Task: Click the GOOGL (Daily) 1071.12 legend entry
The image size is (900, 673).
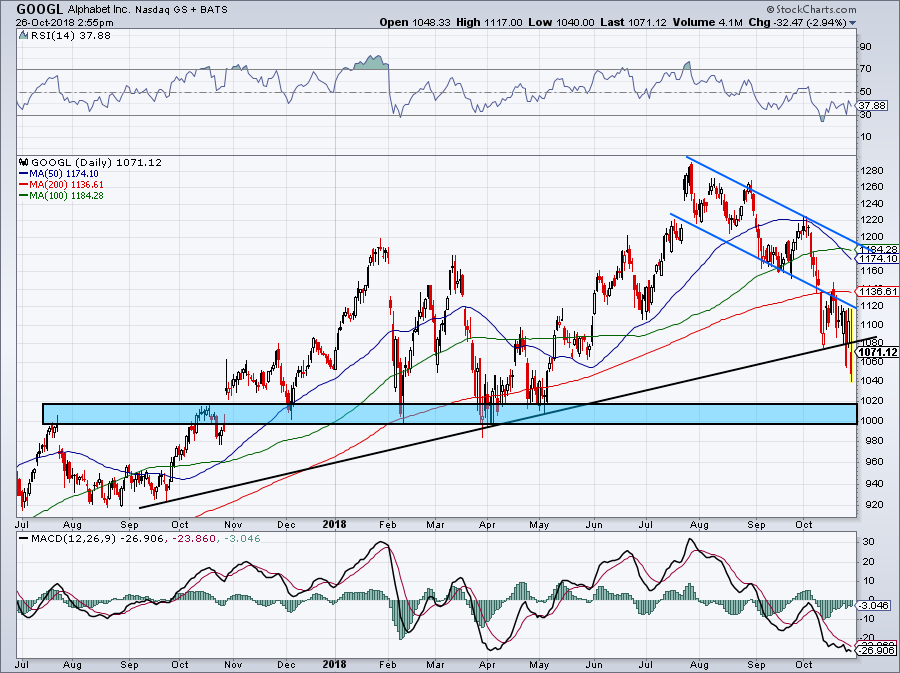Action: click(96, 162)
